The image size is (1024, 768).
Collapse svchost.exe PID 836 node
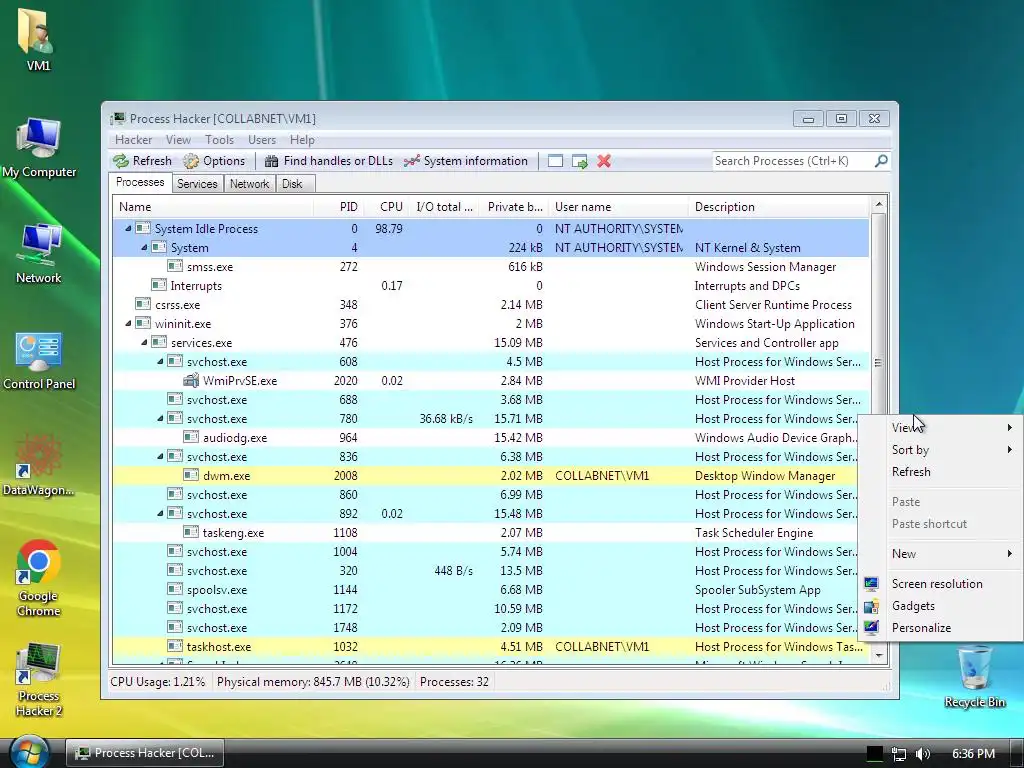click(160, 456)
